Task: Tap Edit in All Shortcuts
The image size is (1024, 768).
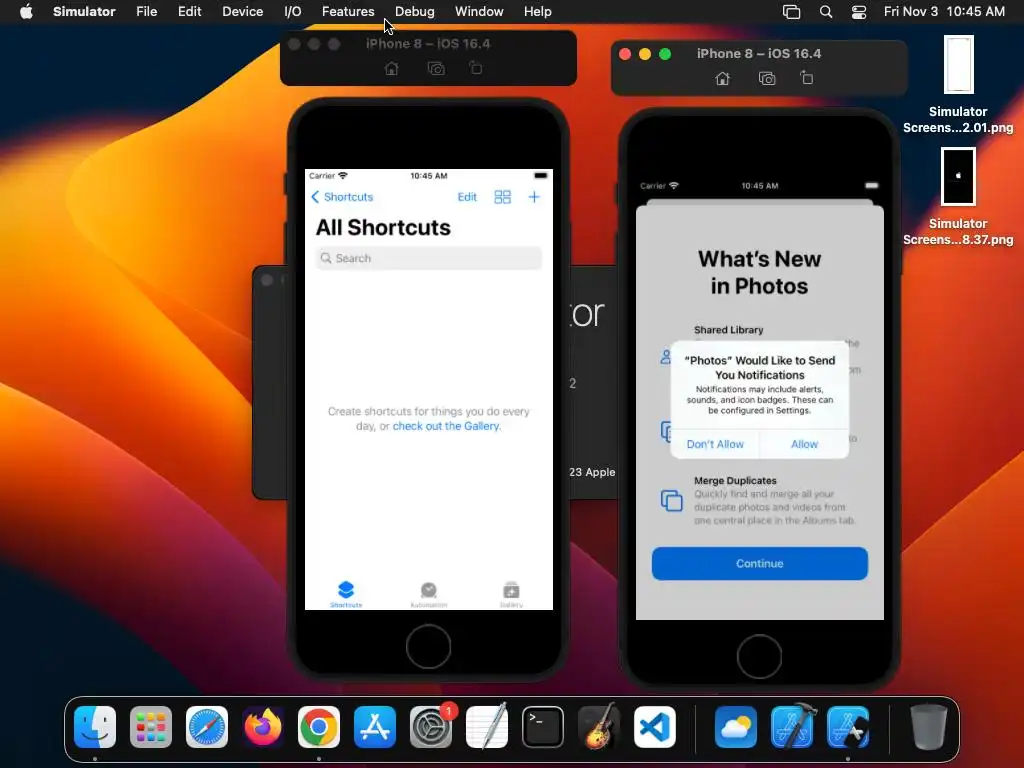Action: pos(467,197)
